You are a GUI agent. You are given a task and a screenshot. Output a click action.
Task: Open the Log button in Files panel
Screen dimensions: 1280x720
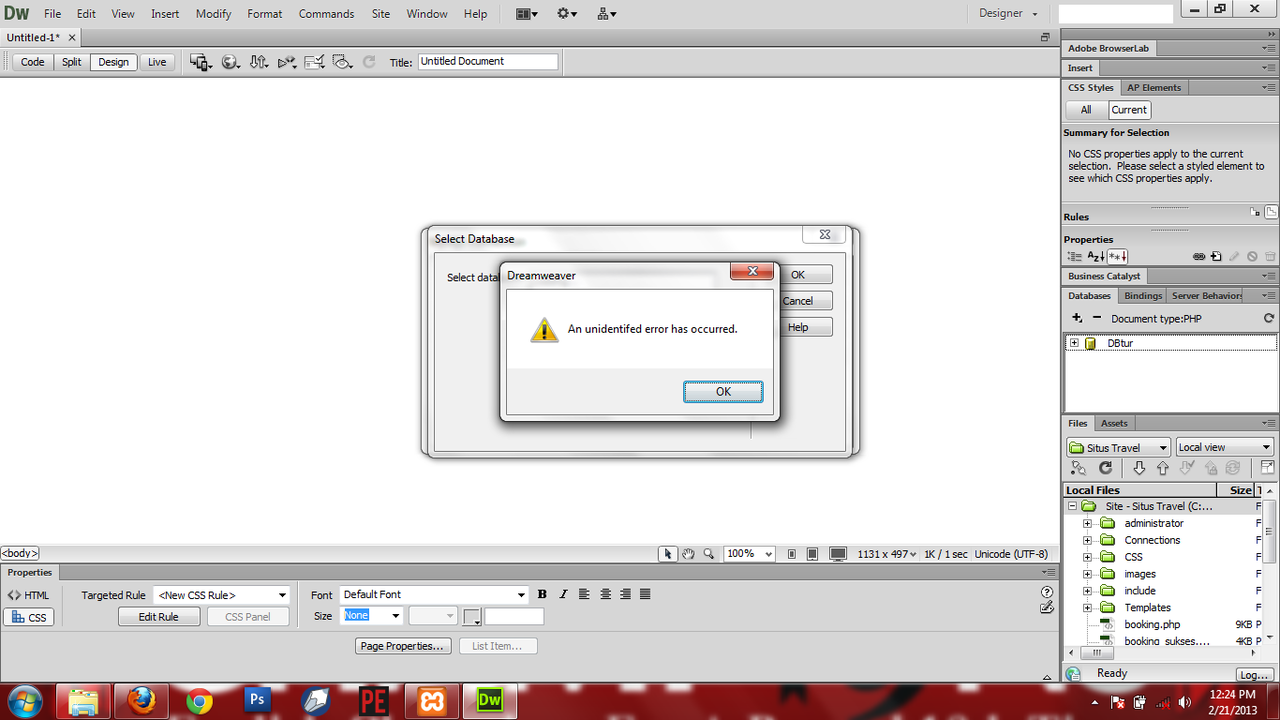tap(1254, 675)
